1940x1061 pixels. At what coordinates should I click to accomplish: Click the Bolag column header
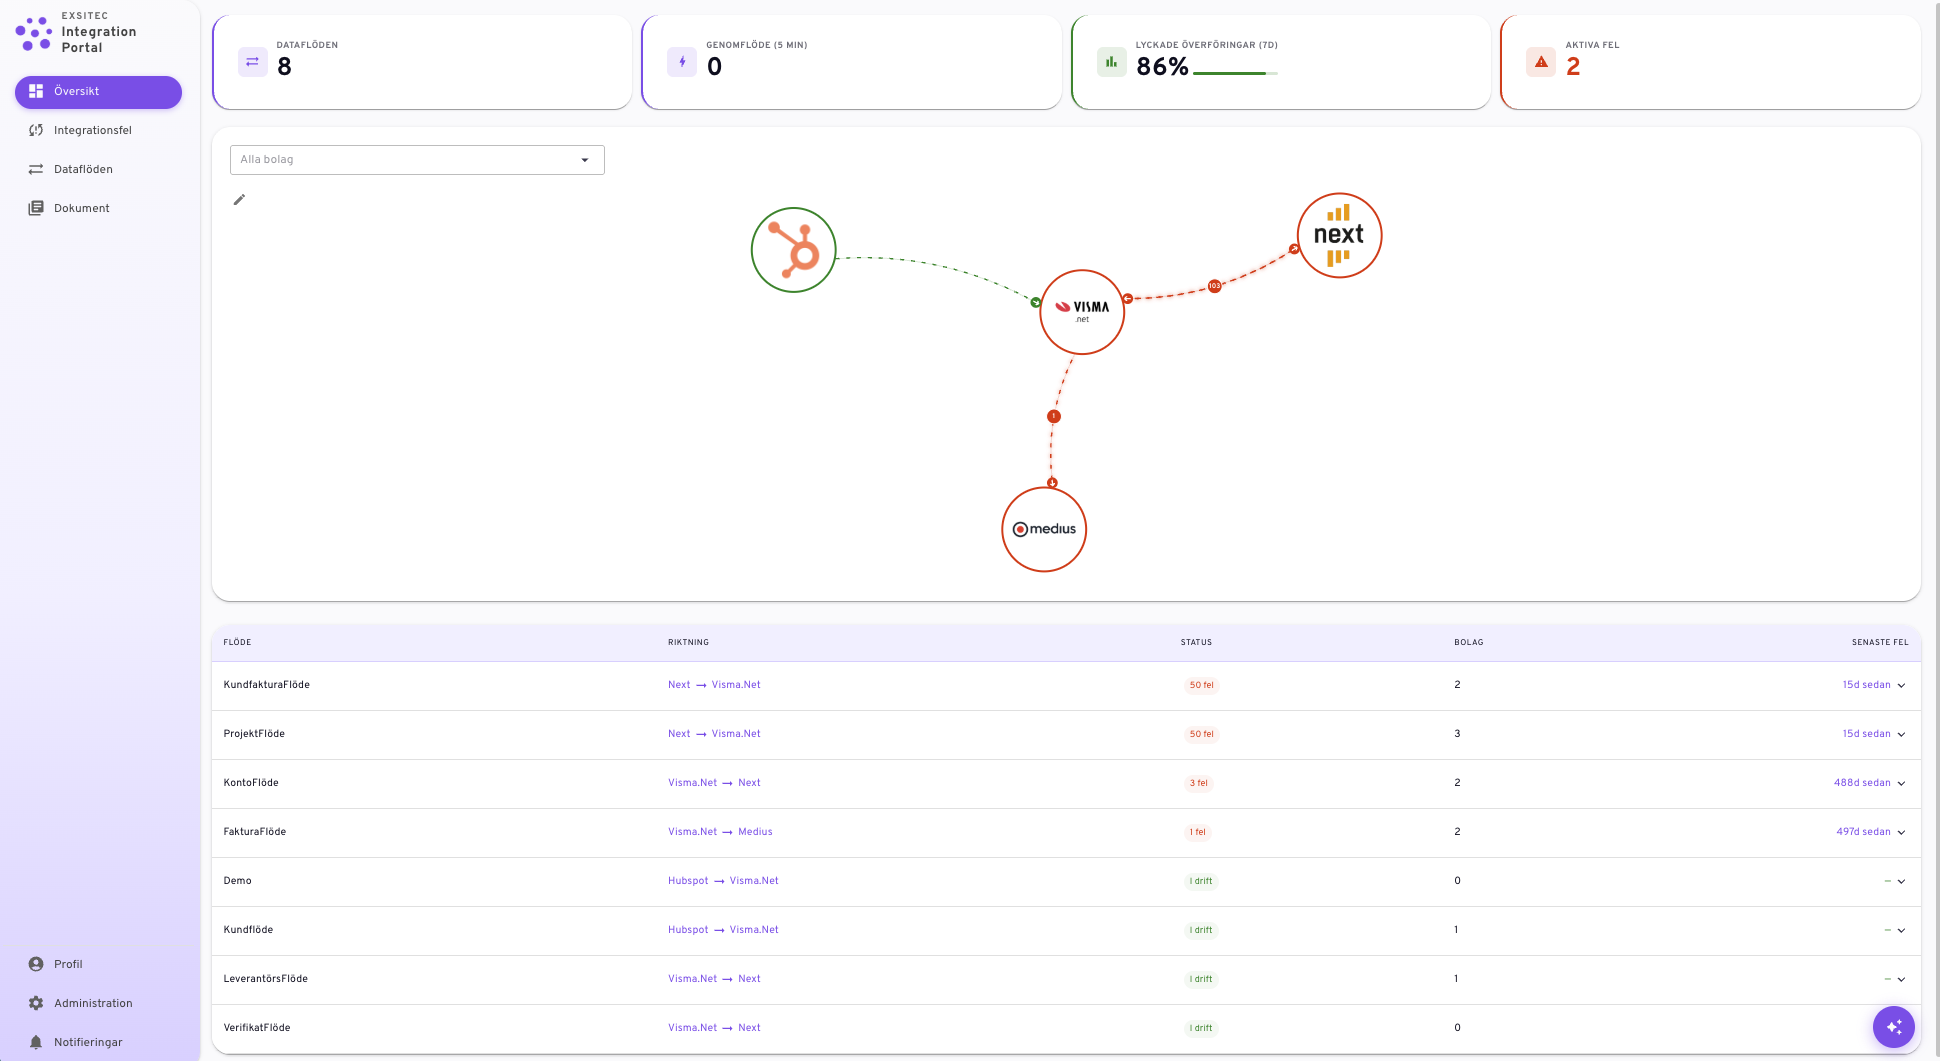tap(1469, 643)
